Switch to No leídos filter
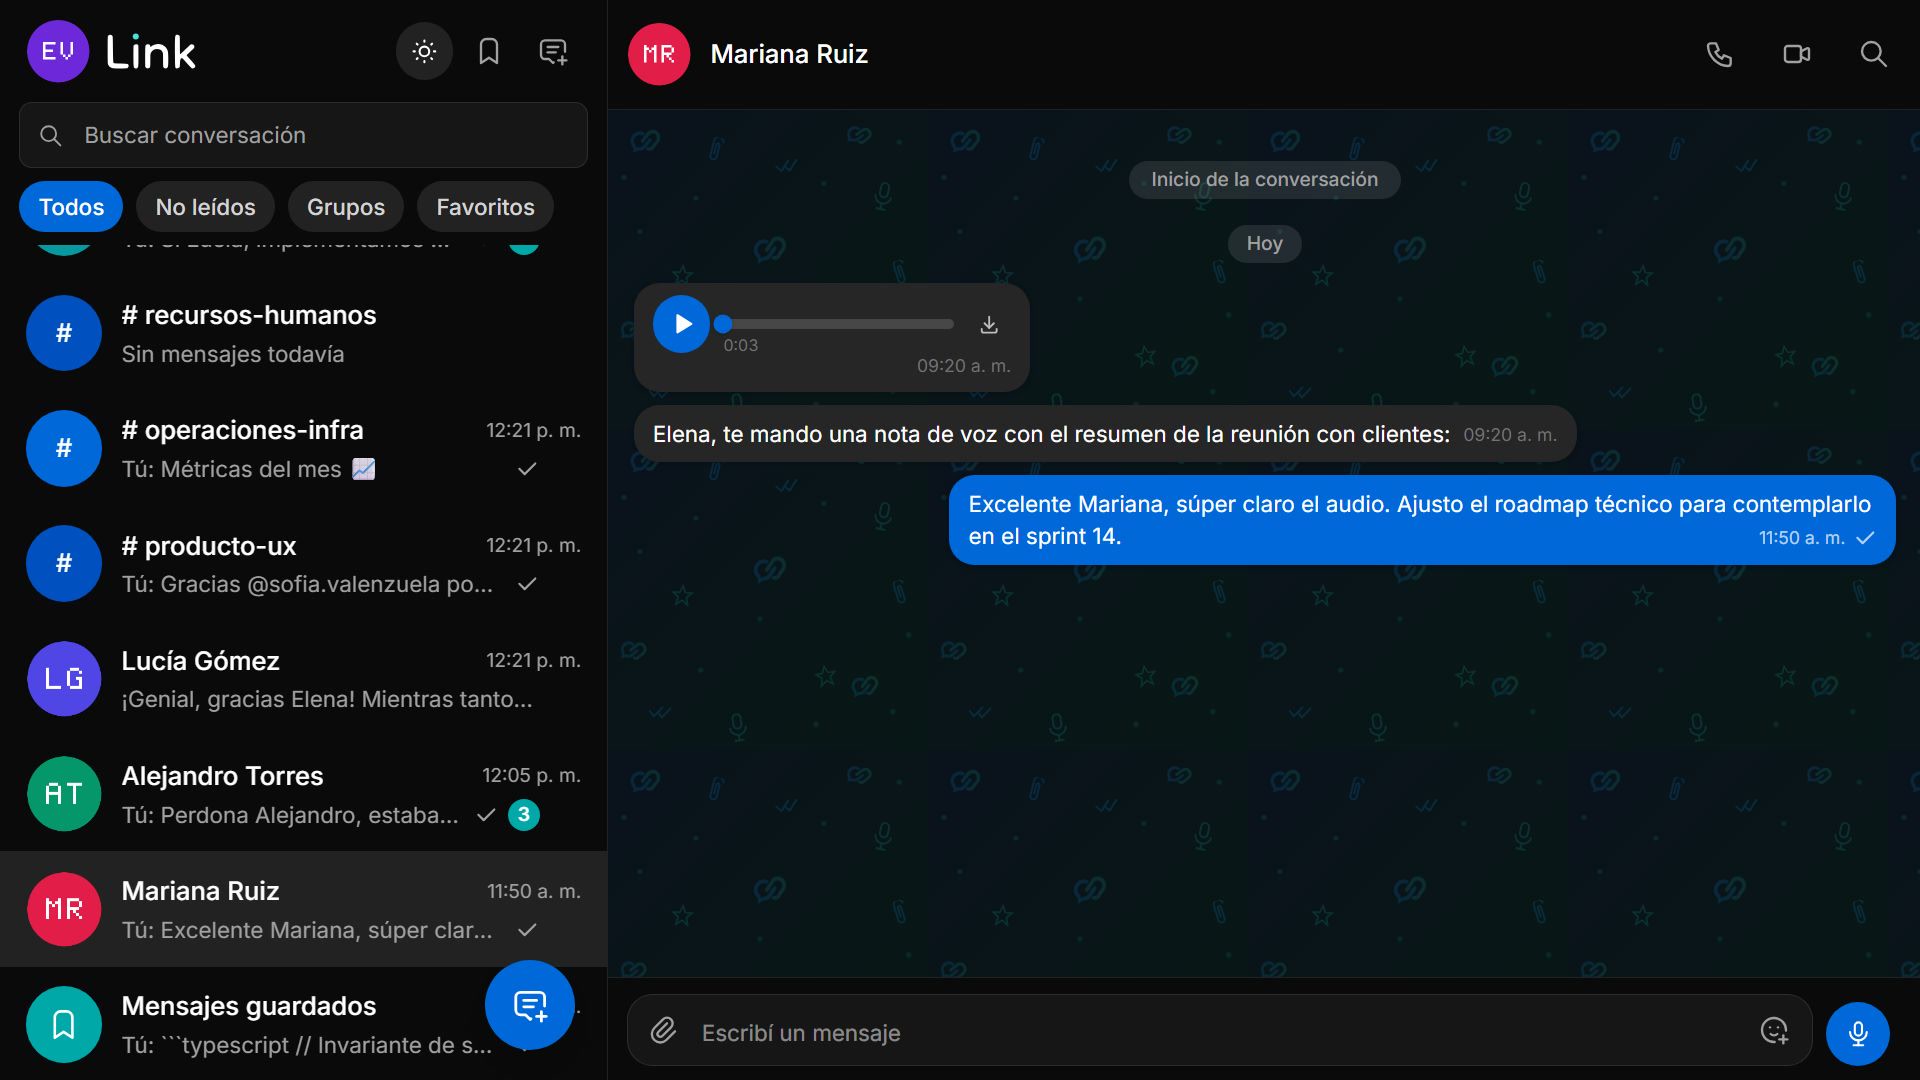The image size is (1920, 1080). pyautogui.click(x=206, y=207)
